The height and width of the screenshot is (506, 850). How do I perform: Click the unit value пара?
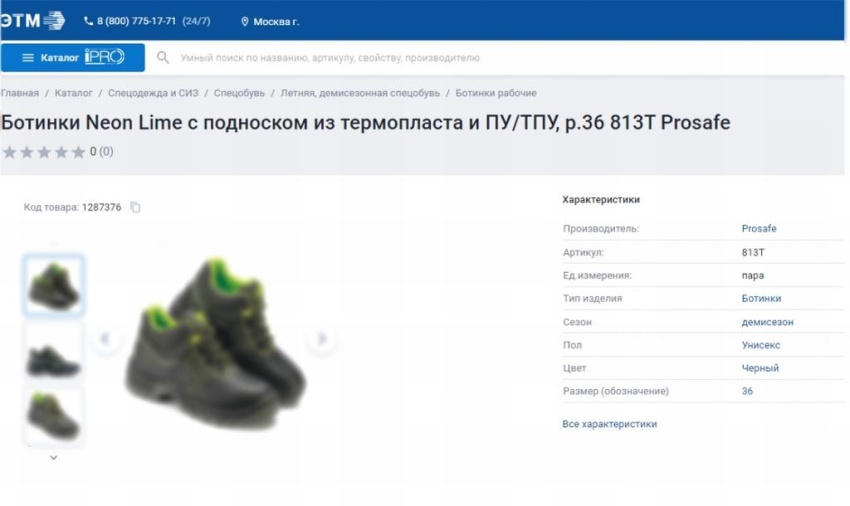point(752,276)
